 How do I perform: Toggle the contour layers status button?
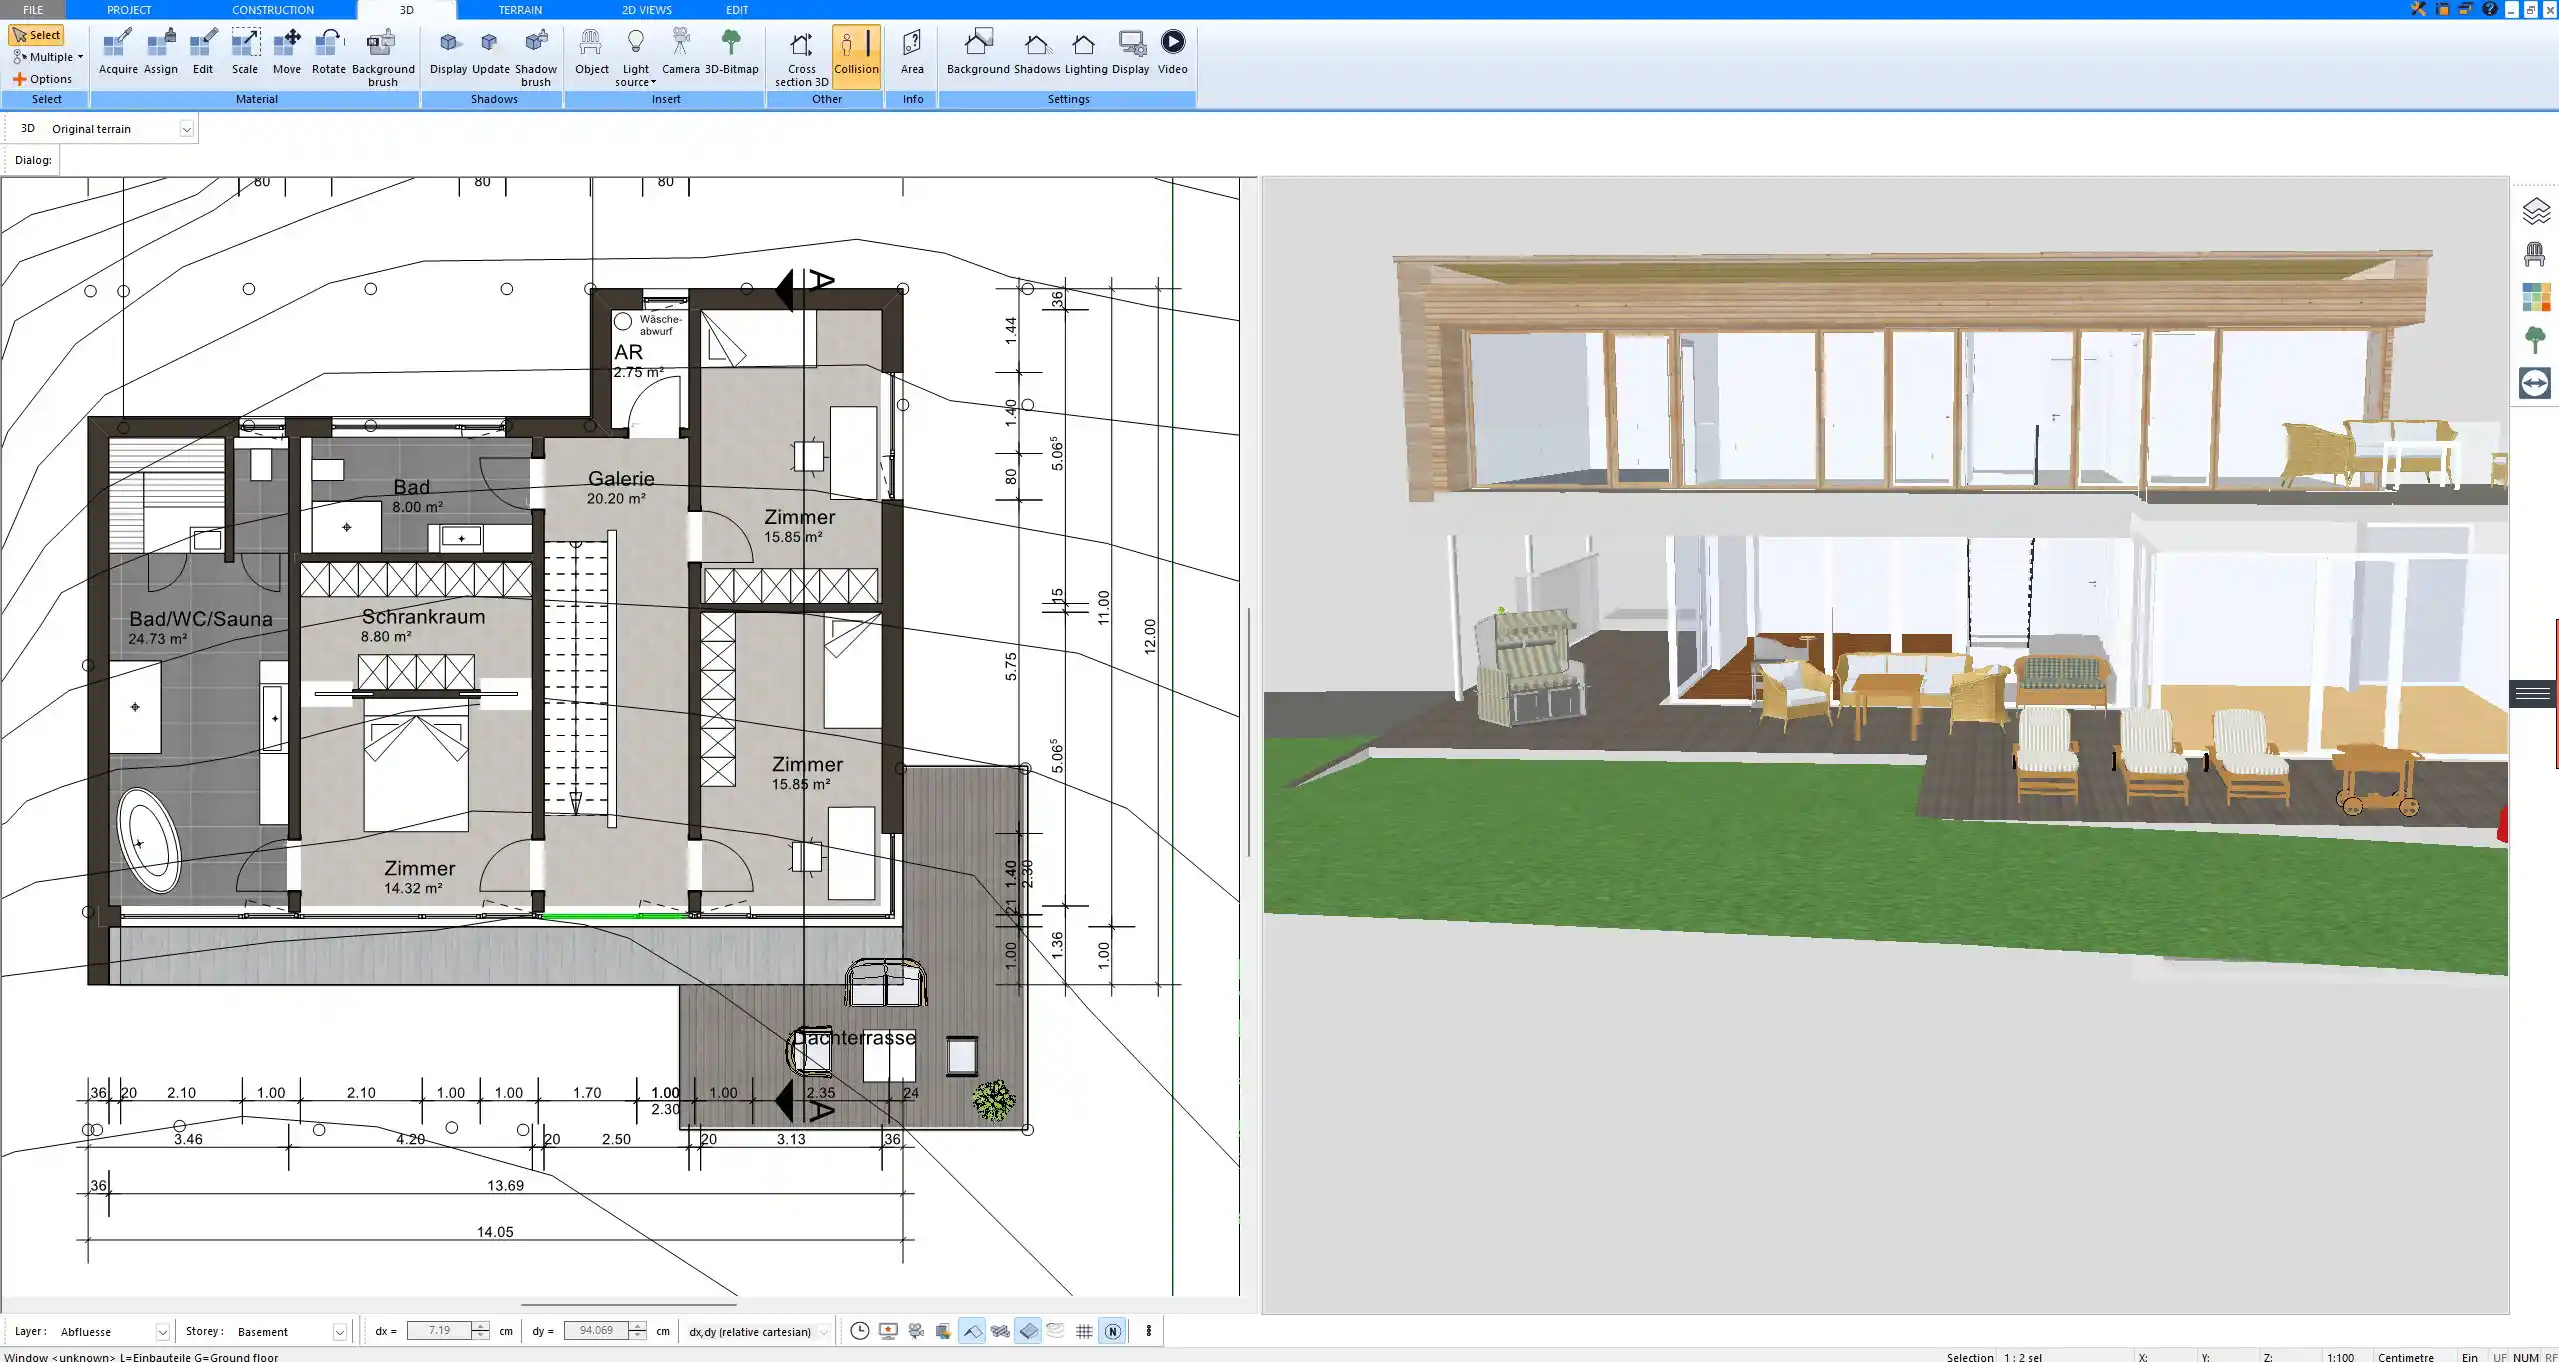click(x=1056, y=1331)
